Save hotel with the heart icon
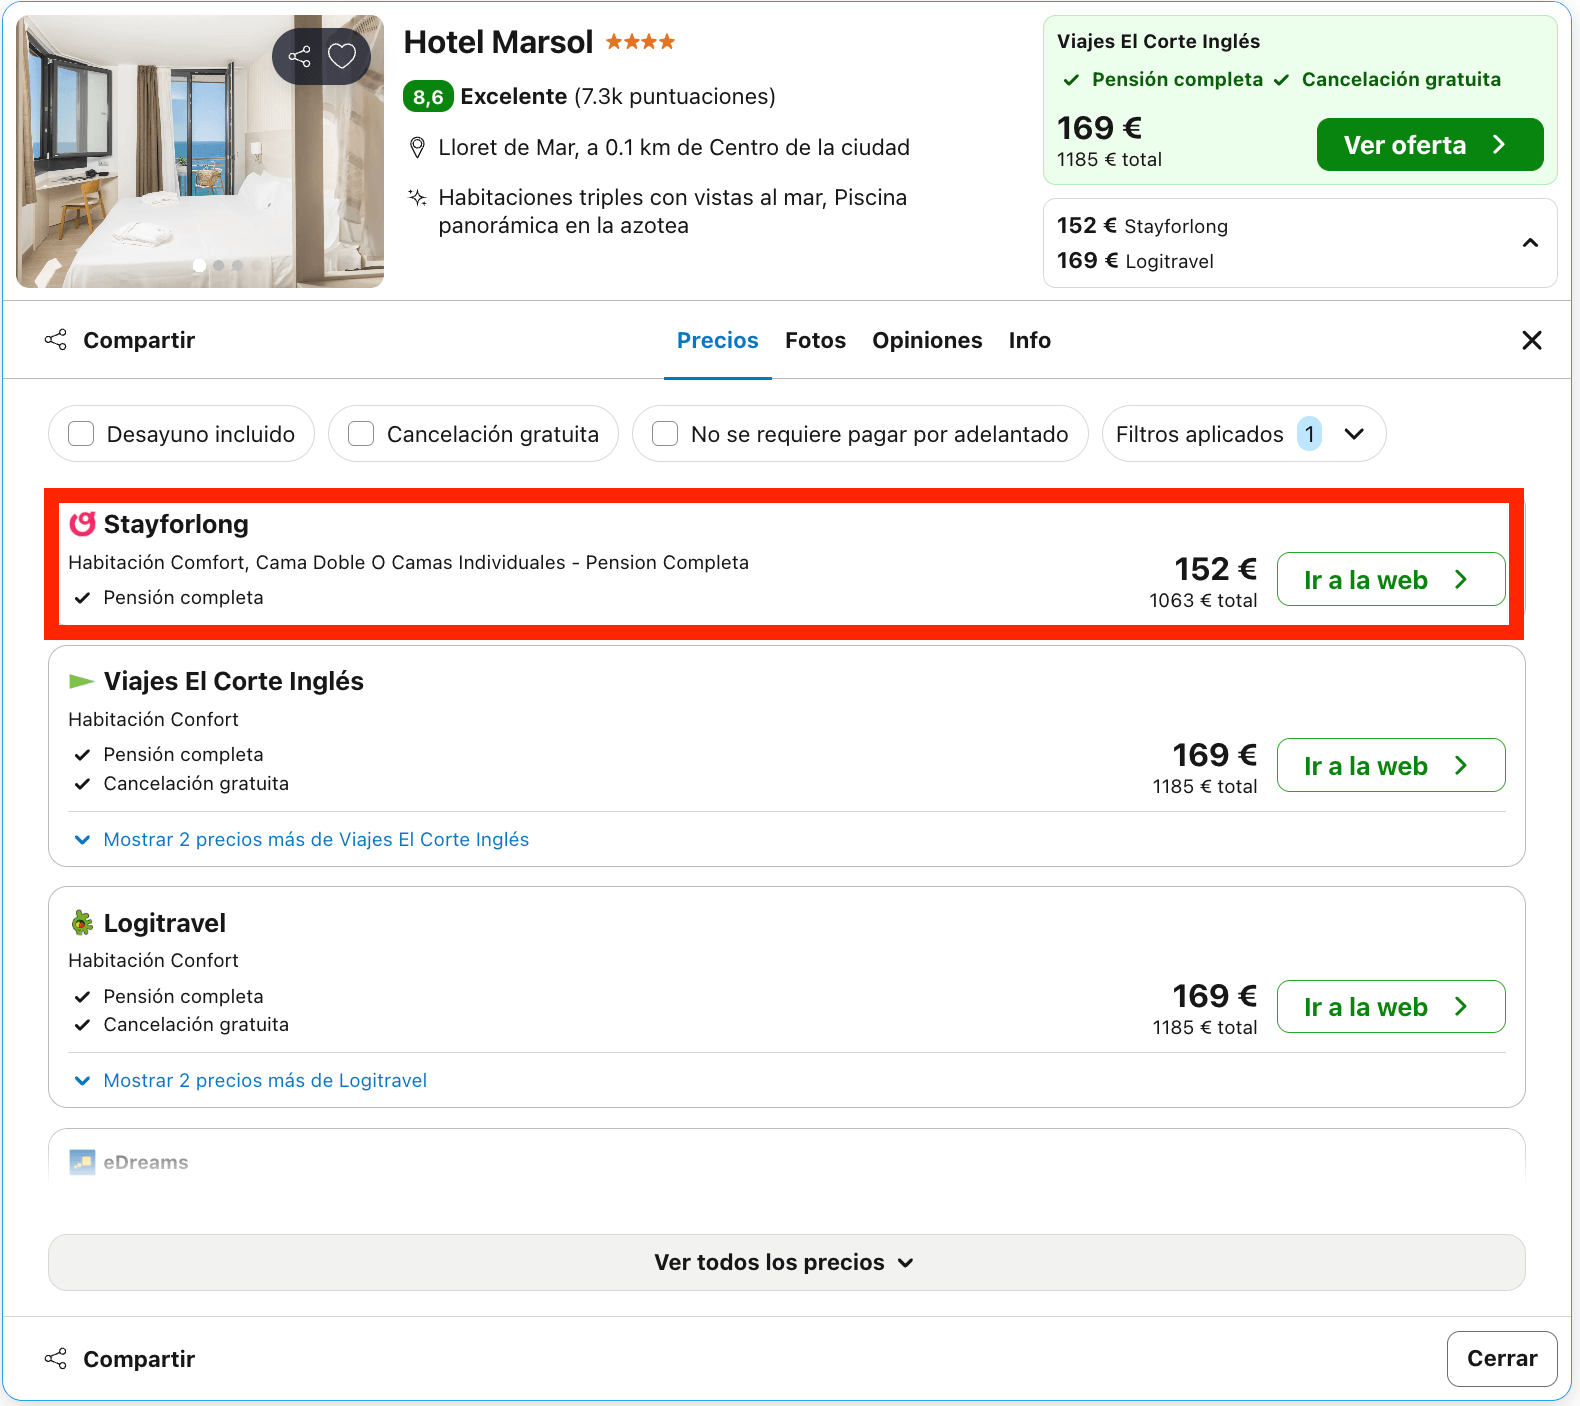The image size is (1580, 1406). [x=342, y=56]
